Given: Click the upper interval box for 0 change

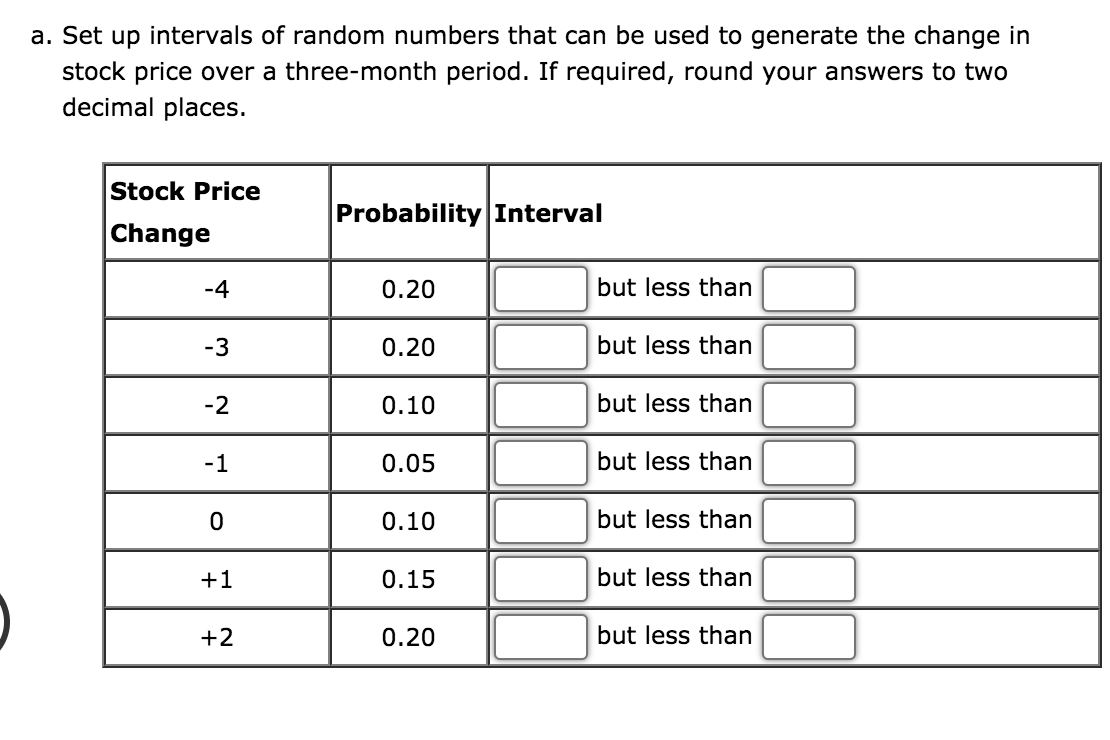Looking at the screenshot, I should 809,520.
